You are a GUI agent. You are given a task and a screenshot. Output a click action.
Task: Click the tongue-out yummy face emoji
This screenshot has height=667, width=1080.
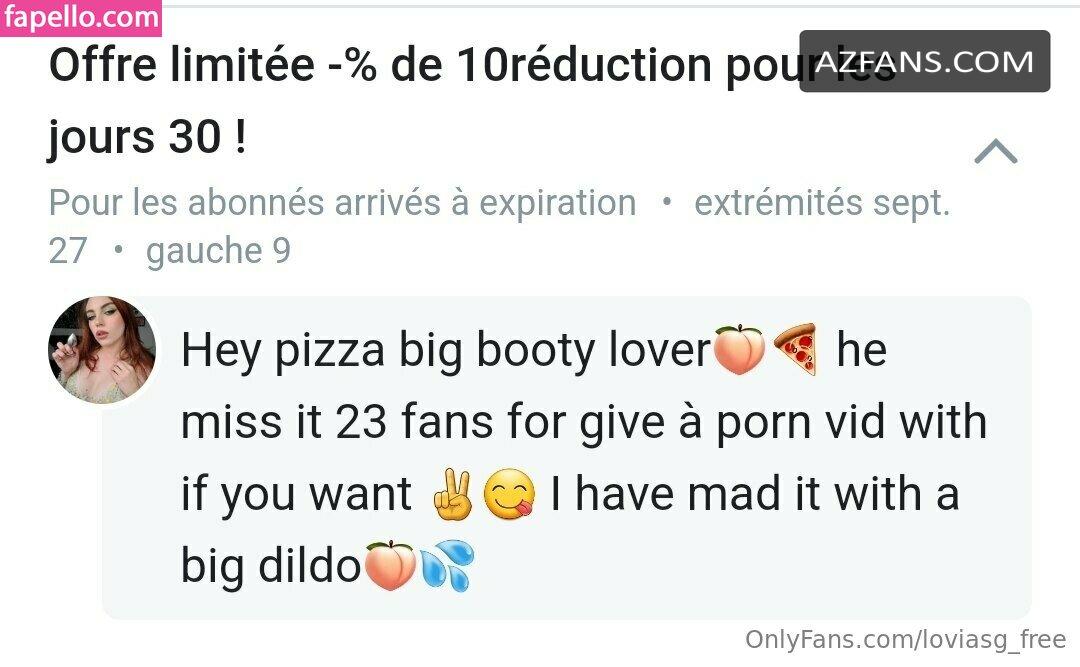pyautogui.click(x=509, y=495)
